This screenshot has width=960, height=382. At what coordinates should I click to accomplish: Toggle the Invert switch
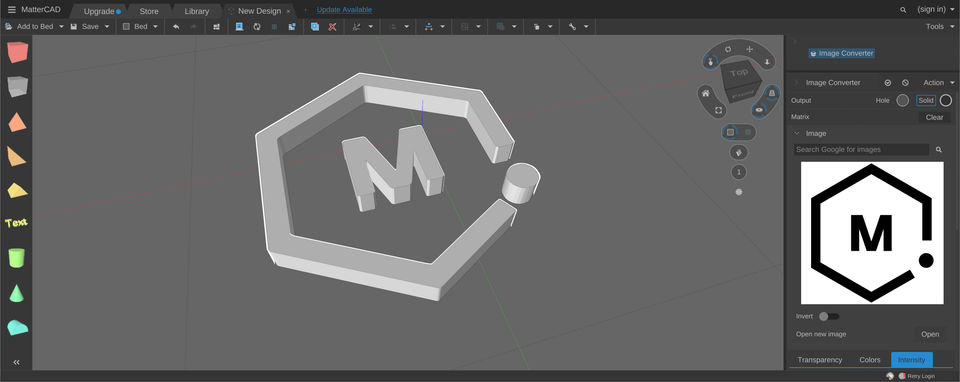830,316
